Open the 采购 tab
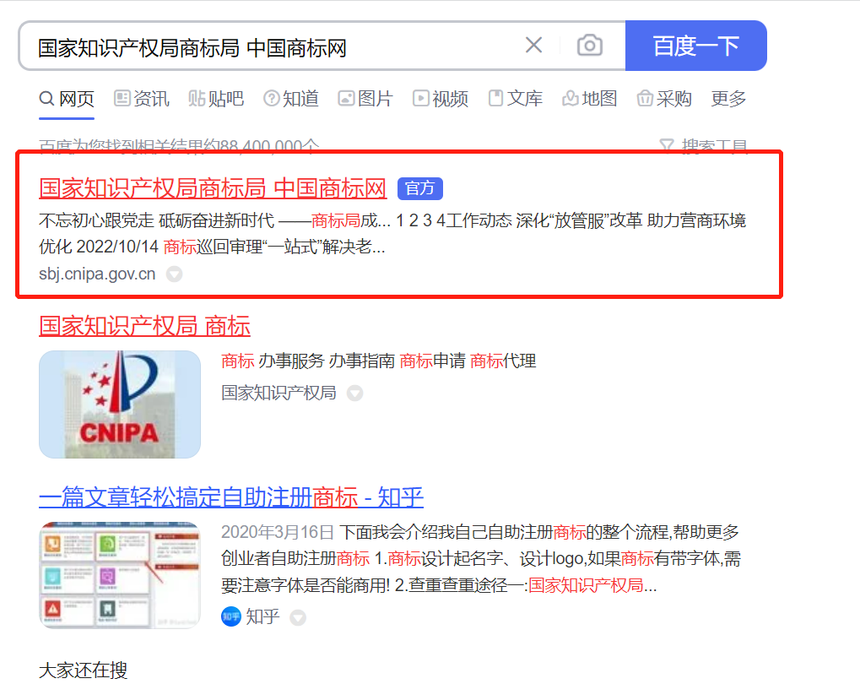Screen dimensions: 860x684 [664, 99]
